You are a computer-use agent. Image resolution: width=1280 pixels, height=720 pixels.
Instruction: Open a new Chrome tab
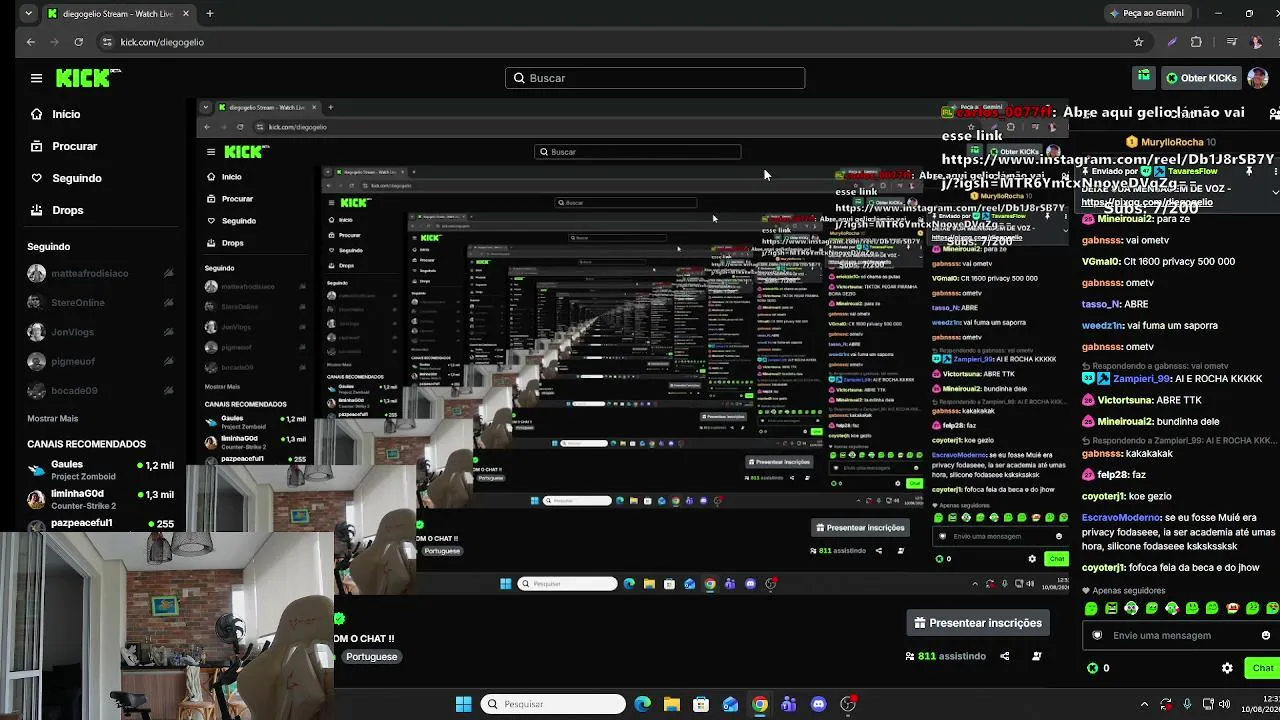tap(210, 14)
